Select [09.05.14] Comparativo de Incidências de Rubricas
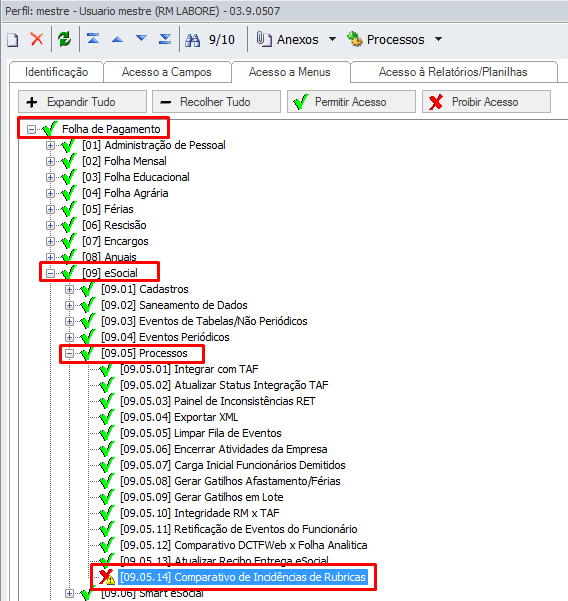This screenshot has width=568, height=601. 243,577
